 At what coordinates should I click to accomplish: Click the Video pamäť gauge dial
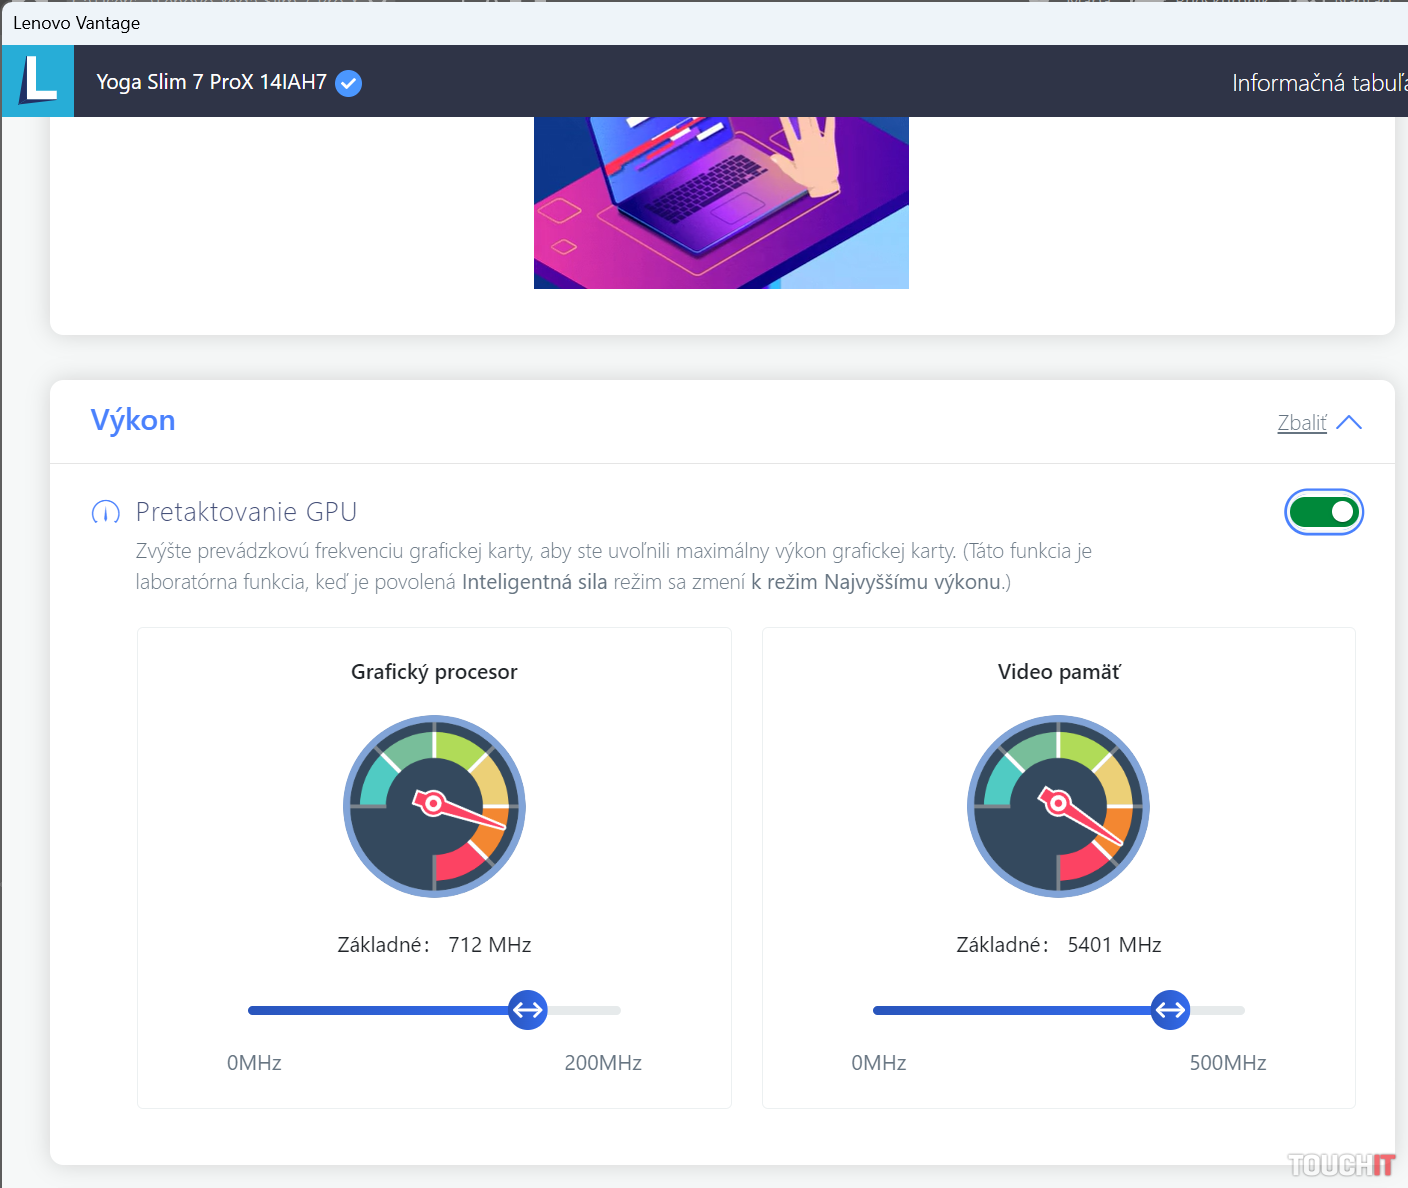(1058, 806)
